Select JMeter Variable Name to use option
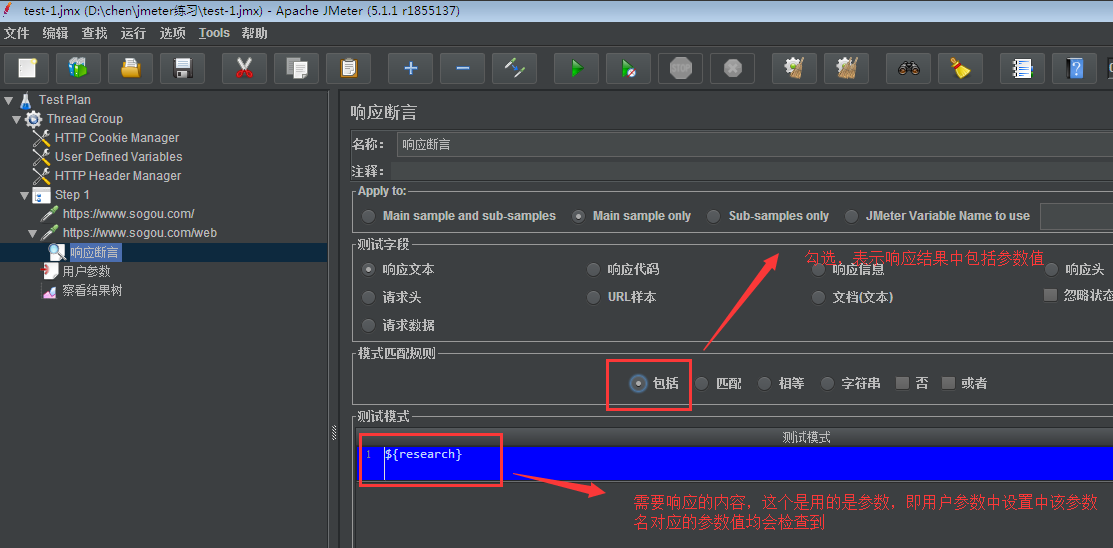Viewport: 1113px width, 548px height. click(938, 216)
